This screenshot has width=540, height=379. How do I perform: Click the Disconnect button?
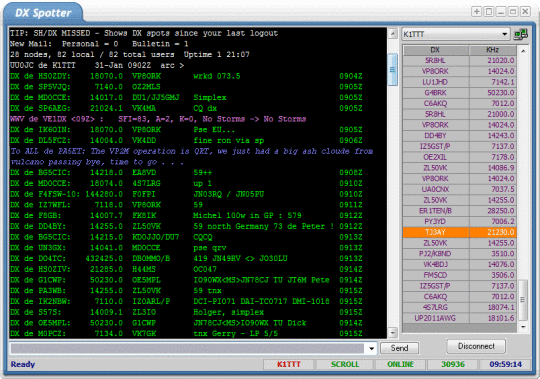pos(476,346)
